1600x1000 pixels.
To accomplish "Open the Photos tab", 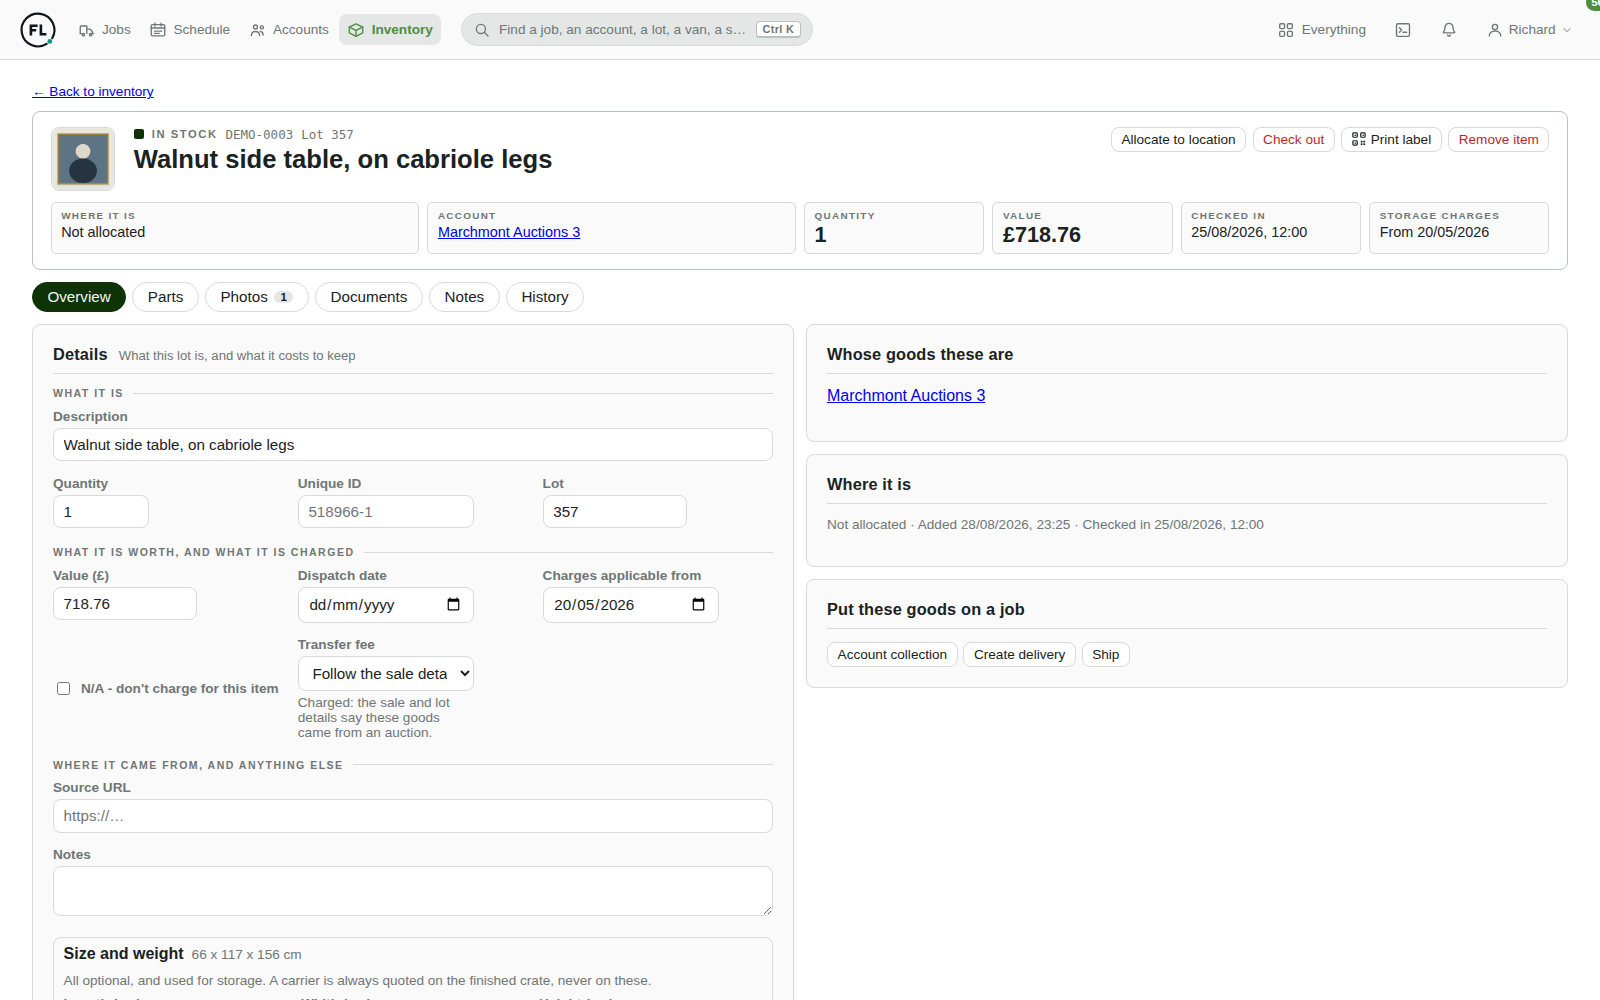I will click(x=256, y=297).
